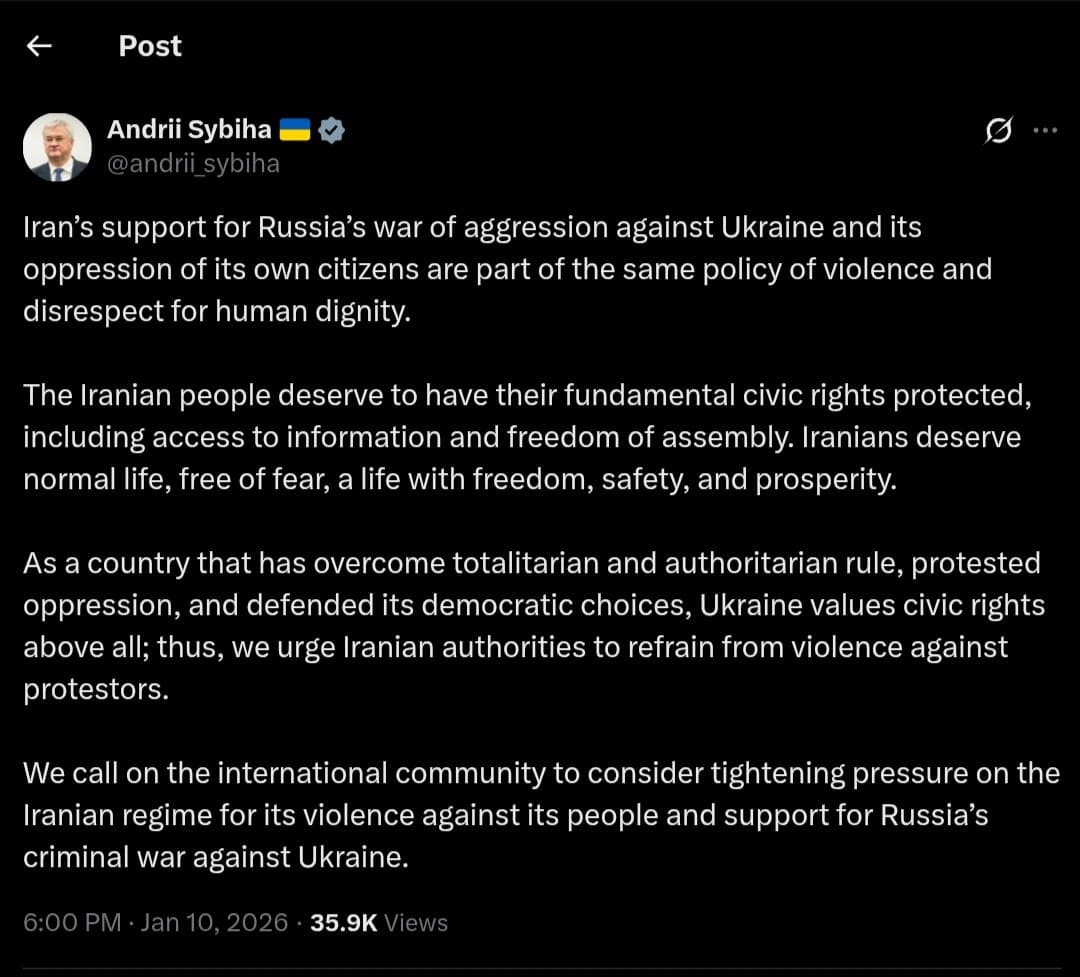1080x977 pixels.
Task: Click the 6:00 PM time text
Action: 71,923
